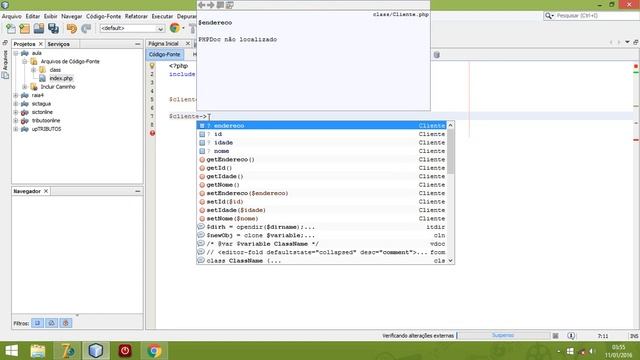Viewport: 640px width, 360px height.
Task: Click the forward arrow in documentation popup
Action: [x=211, y=5]
